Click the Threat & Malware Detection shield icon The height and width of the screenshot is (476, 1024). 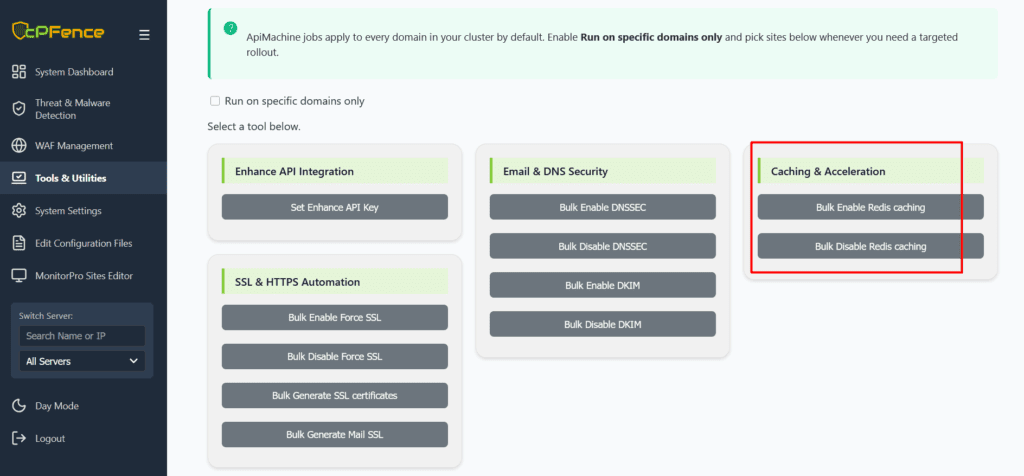(18, 109)
